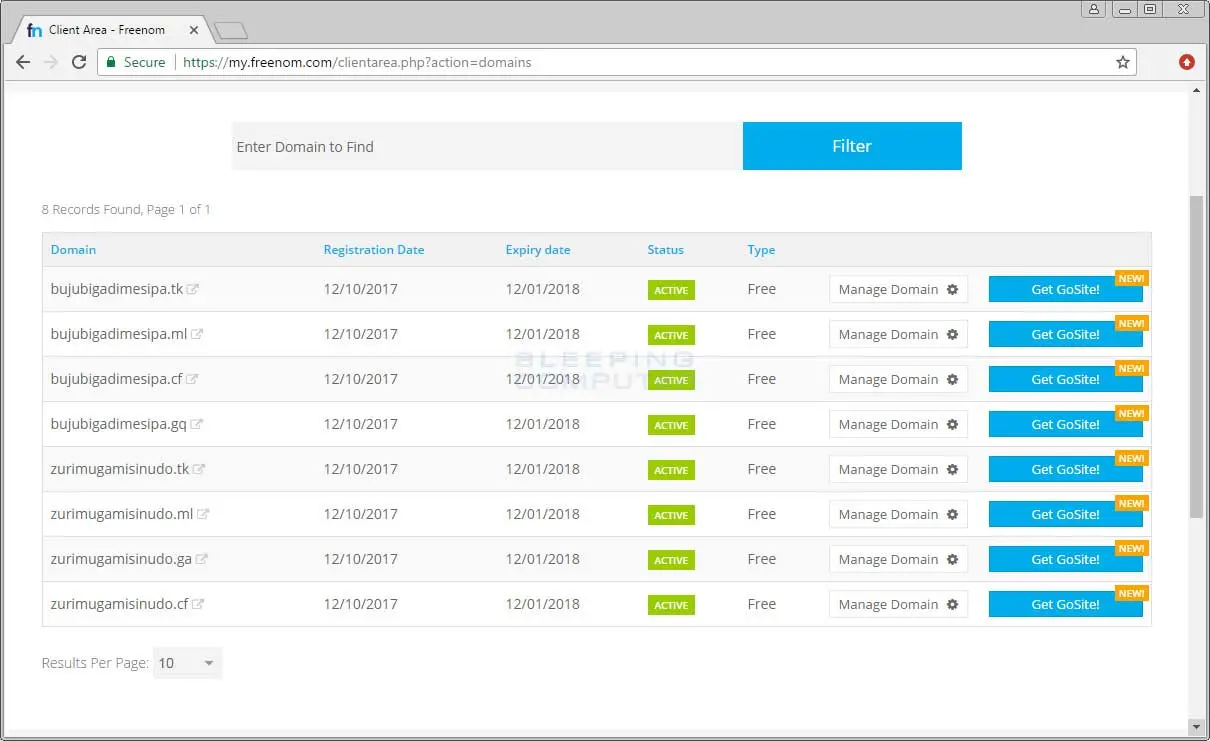
Task: Open a new browser tab
Action: coord(231,31)
